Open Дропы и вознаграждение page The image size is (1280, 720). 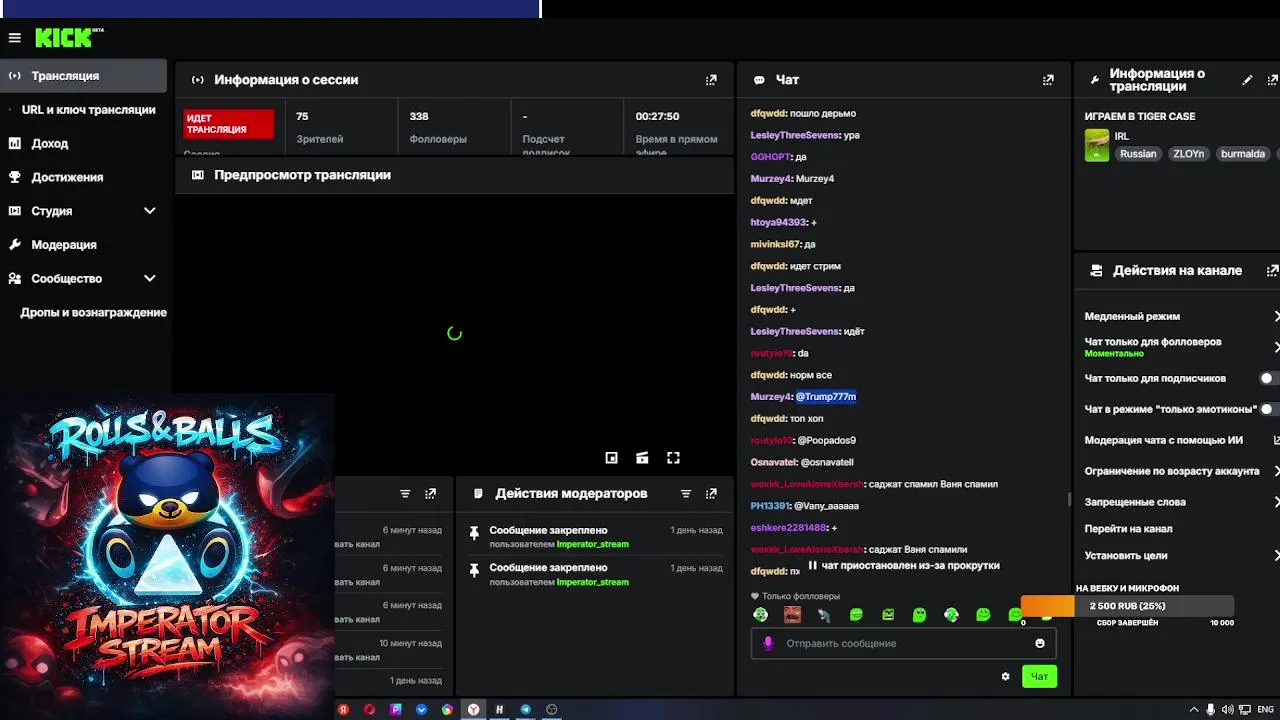[x=93, y=313]
